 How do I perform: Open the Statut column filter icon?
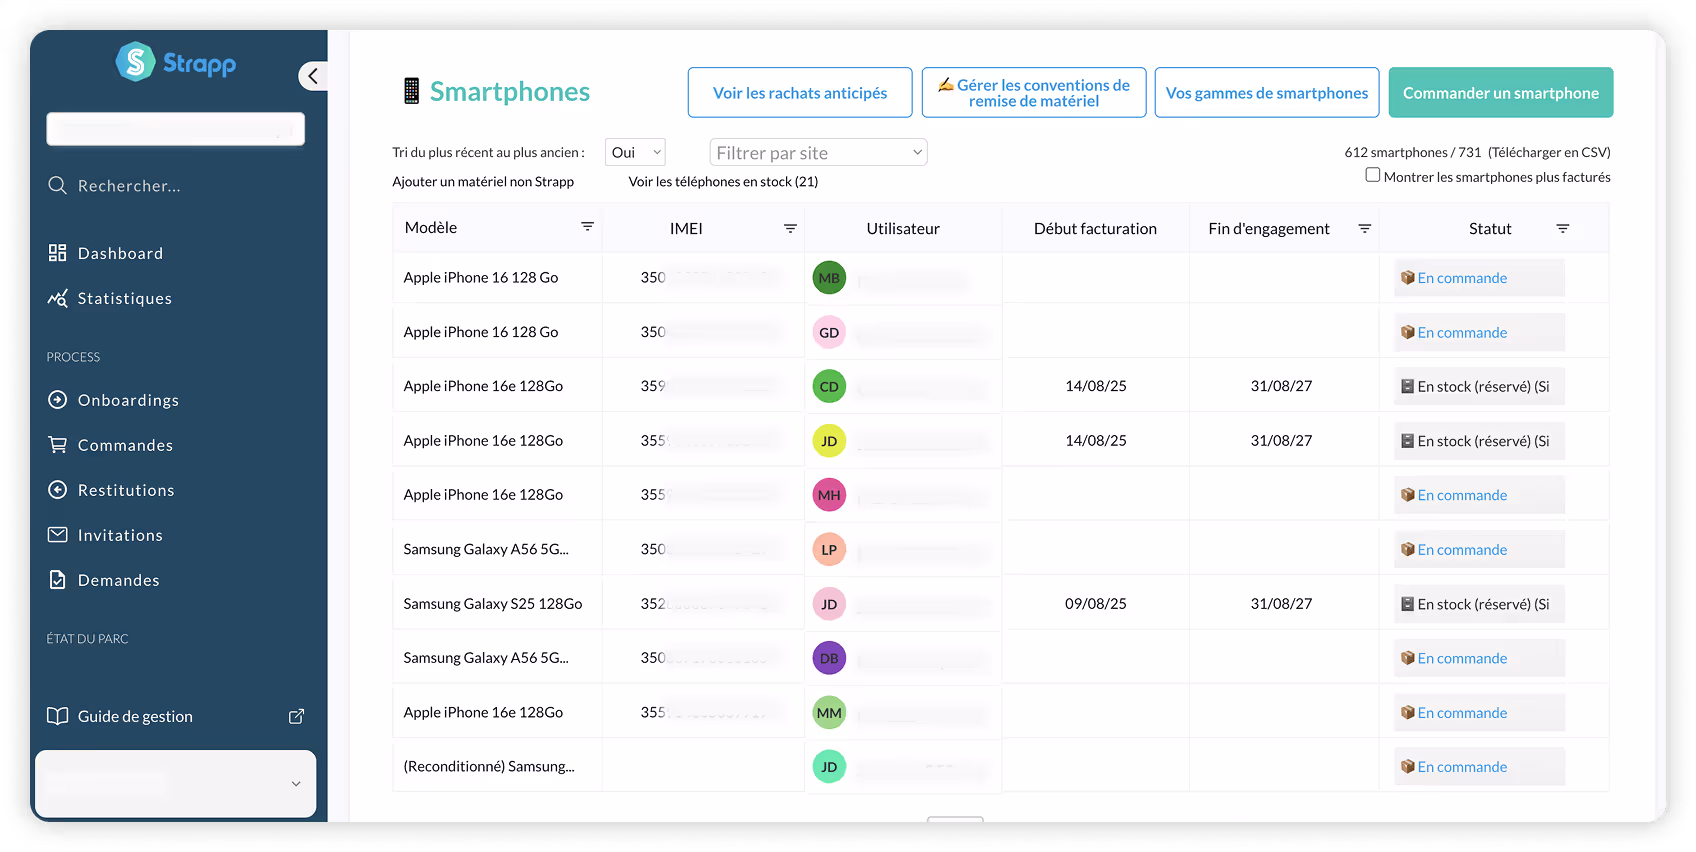coord(1563,229)
